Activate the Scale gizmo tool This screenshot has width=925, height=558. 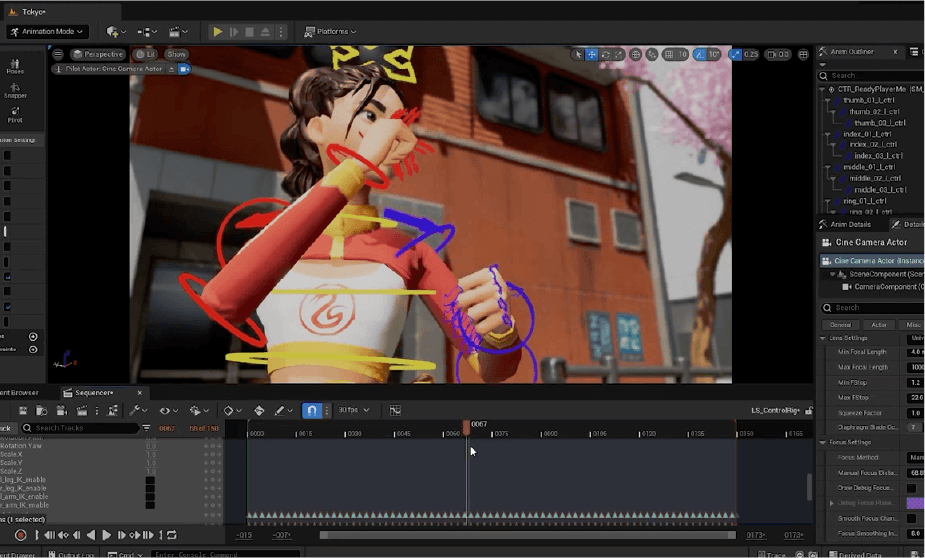618,54
